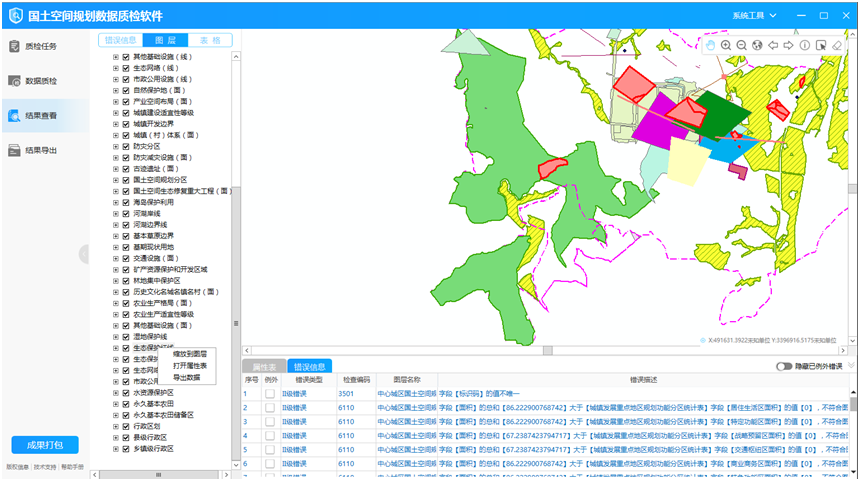
Task: Open 结果导出 in the sidebar
Action: [x=45, y=150]
